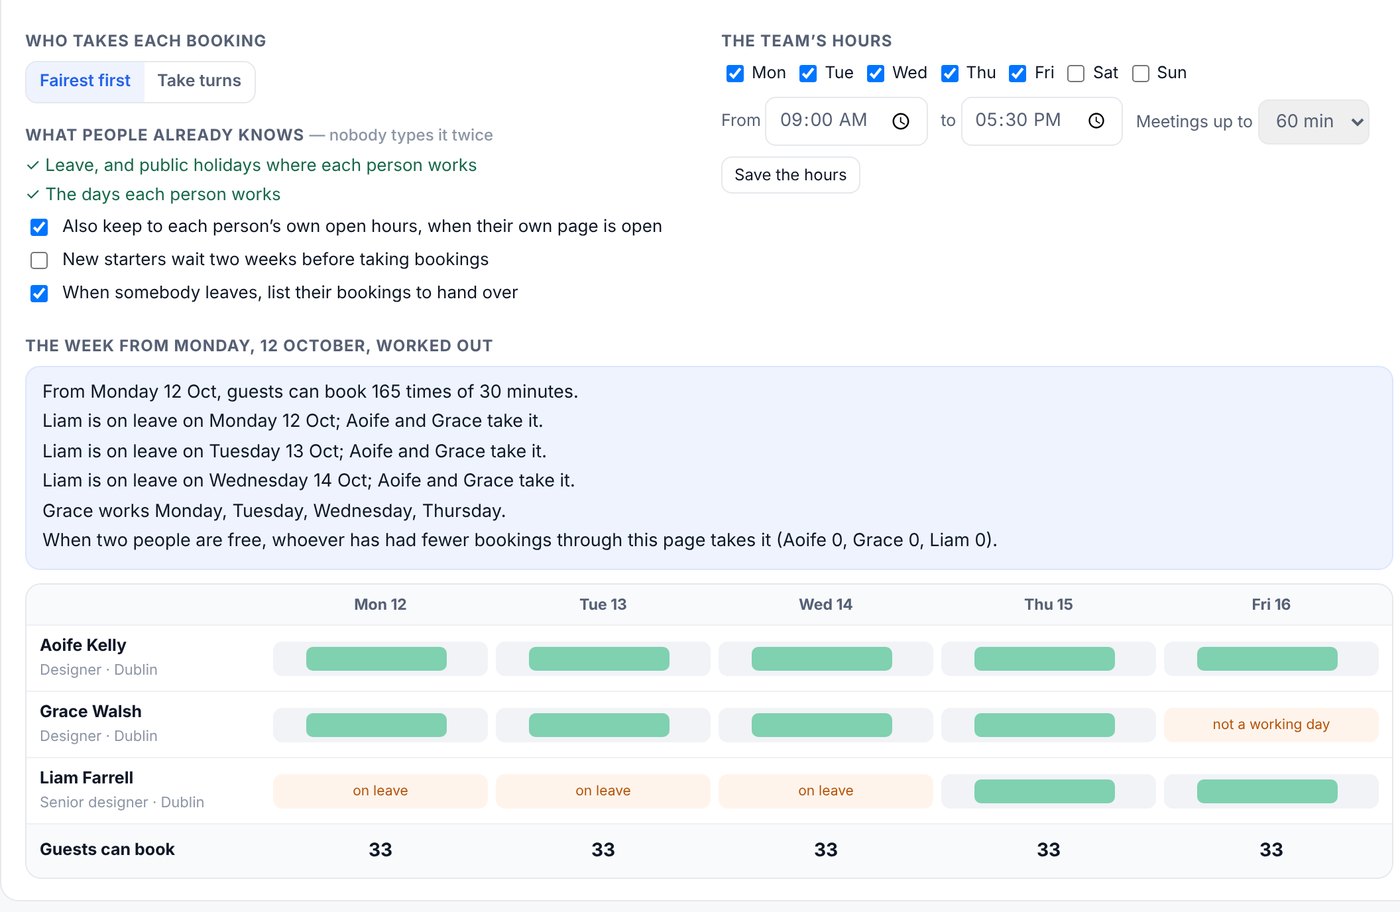The width and height of the screenshot is (1400, 912).
Task: Click the Thu 15 column header
Action: coord(1048,604)
